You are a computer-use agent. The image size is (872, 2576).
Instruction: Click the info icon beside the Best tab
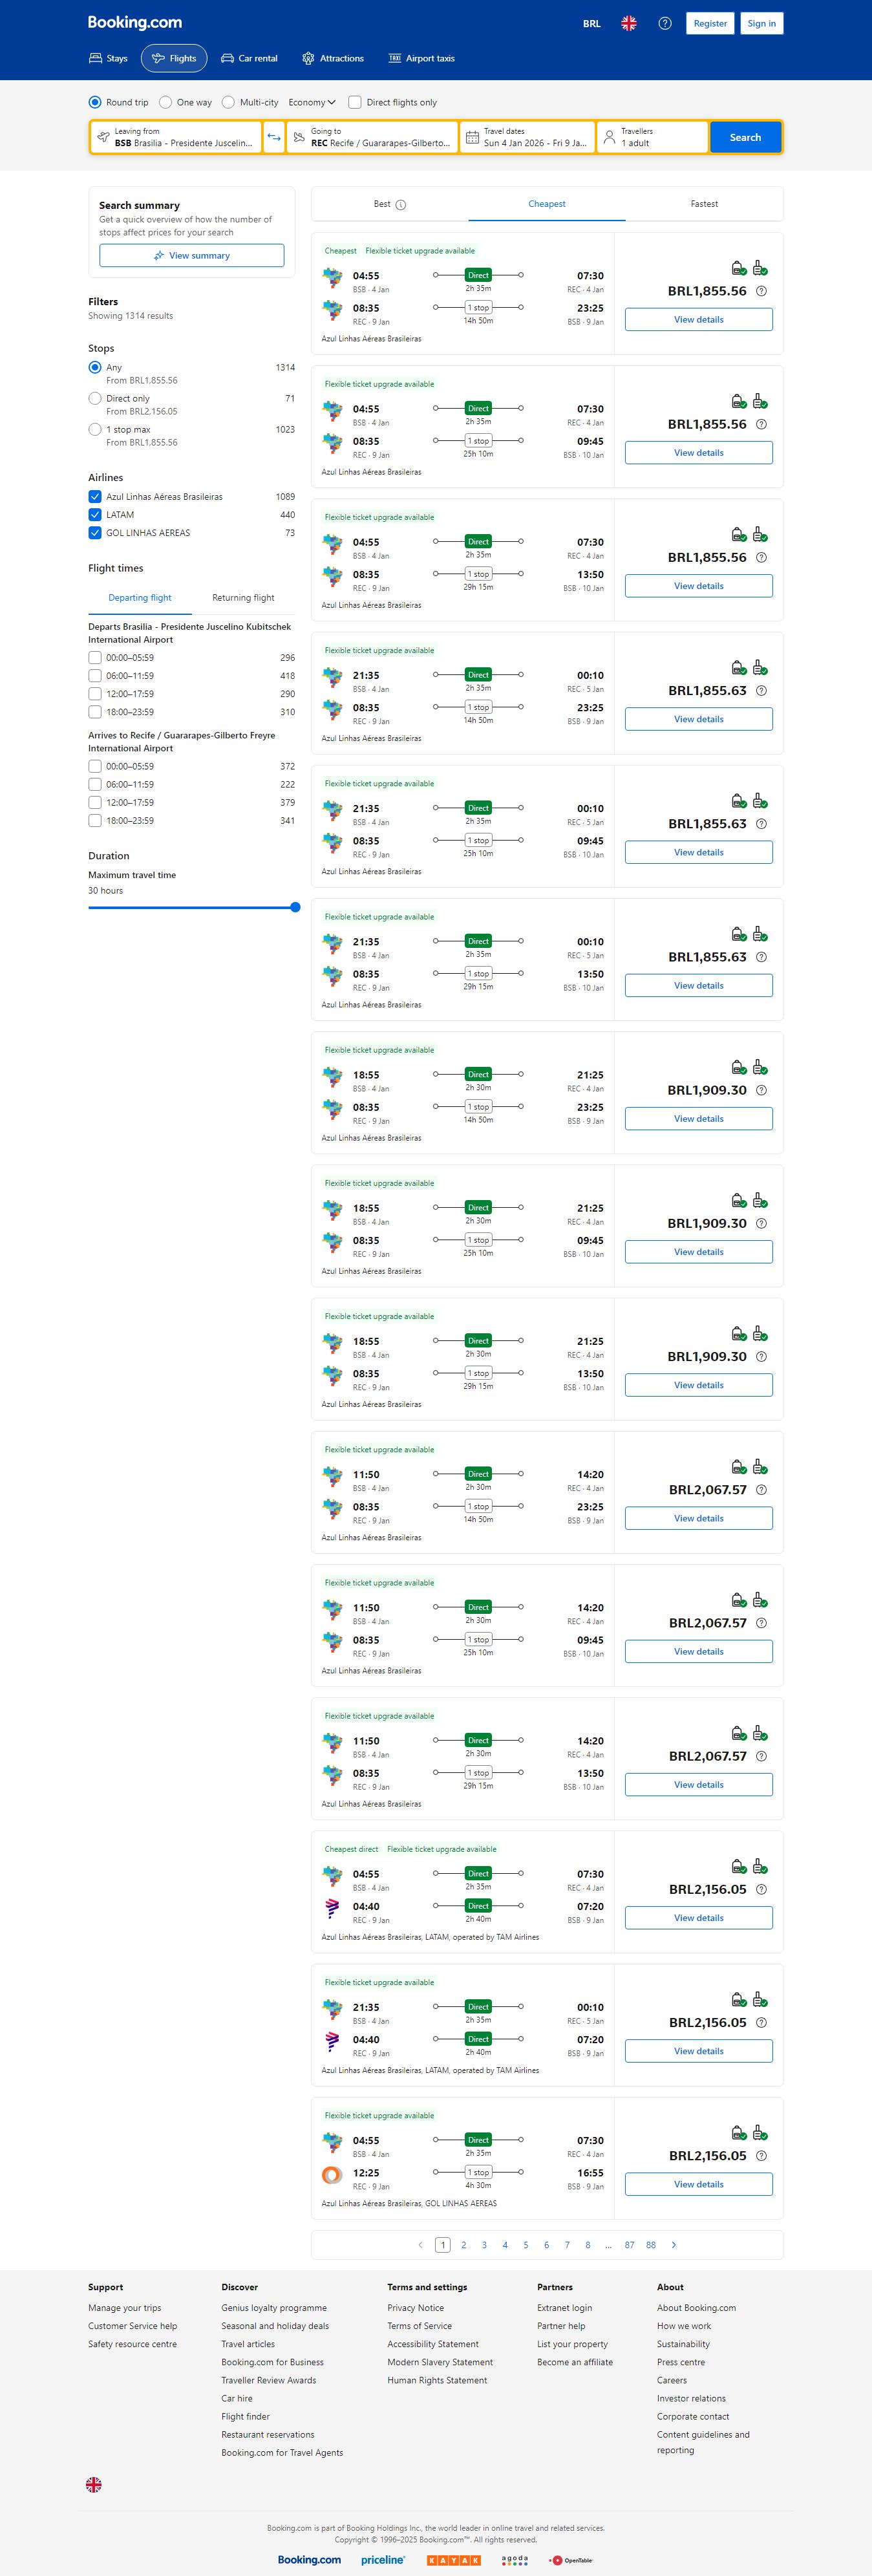401,205
